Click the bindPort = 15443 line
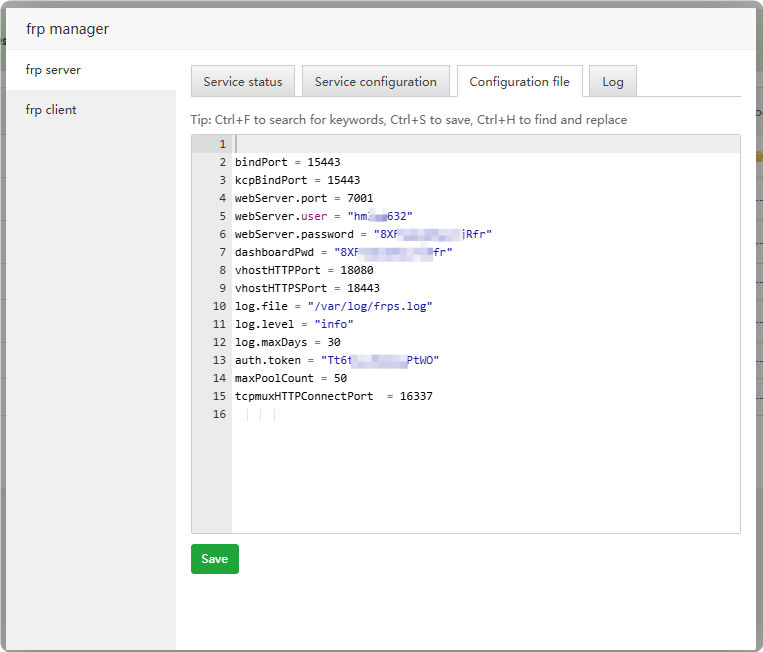Viewport: 763px width, 652px height. point(287,162)
